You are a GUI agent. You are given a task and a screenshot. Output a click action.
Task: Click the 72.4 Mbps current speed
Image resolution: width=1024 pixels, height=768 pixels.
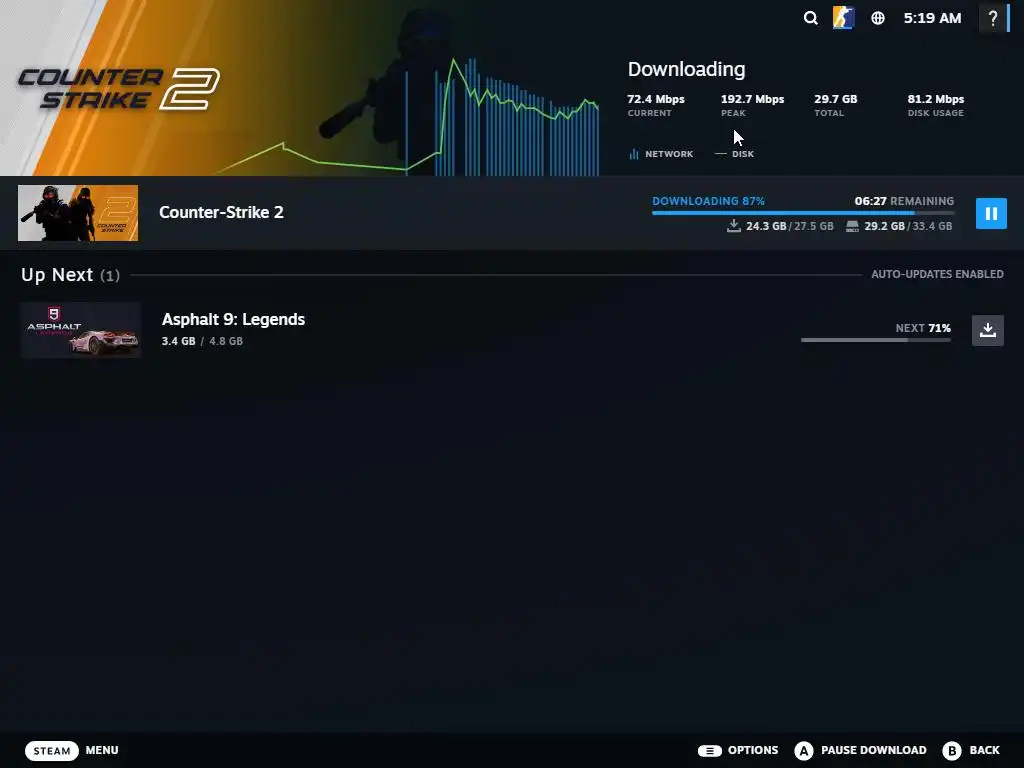[656, 99]
